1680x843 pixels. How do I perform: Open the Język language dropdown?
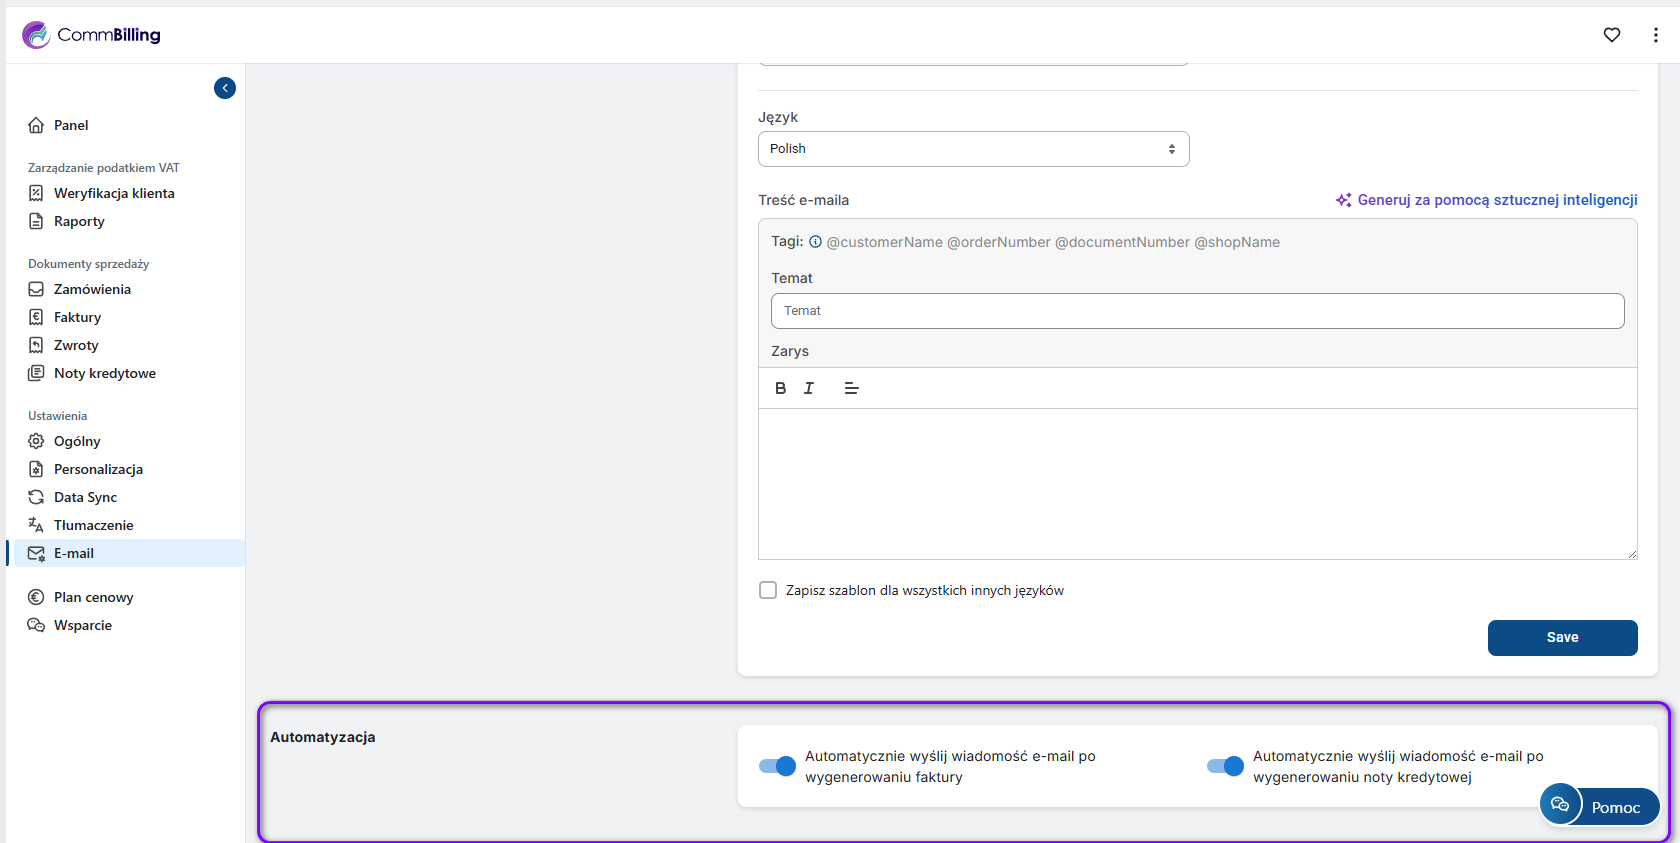click(x=973, y=149)
